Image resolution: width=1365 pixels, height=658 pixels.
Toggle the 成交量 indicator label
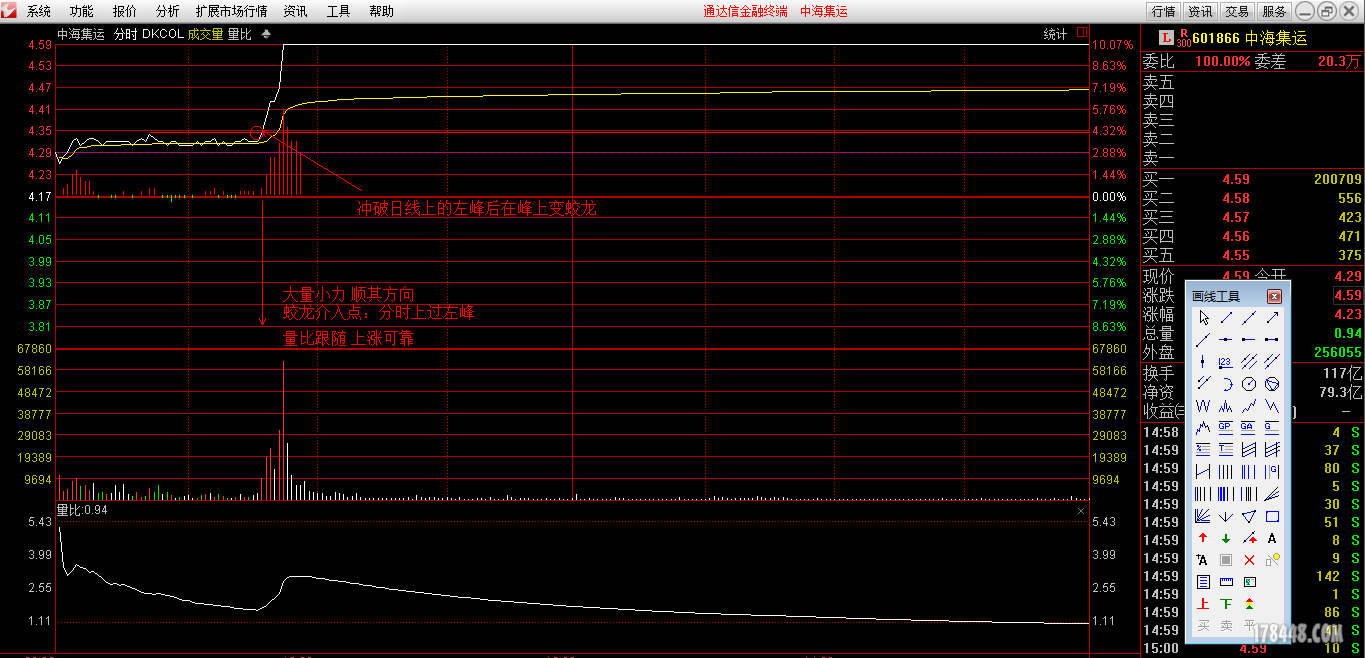coord(205,34)
